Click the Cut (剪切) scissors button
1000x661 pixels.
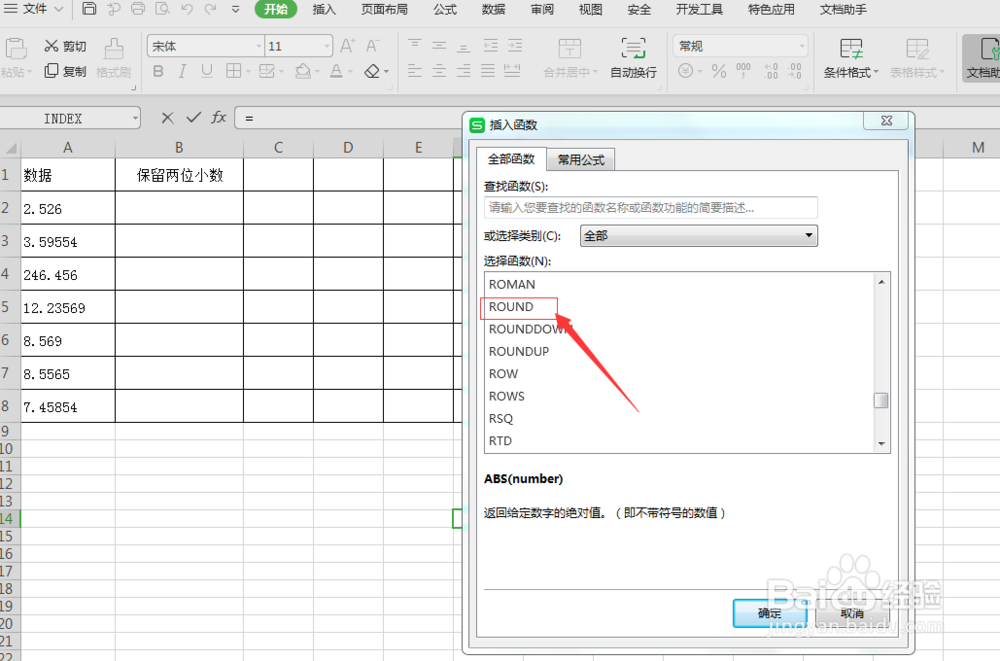click(65, 46)
